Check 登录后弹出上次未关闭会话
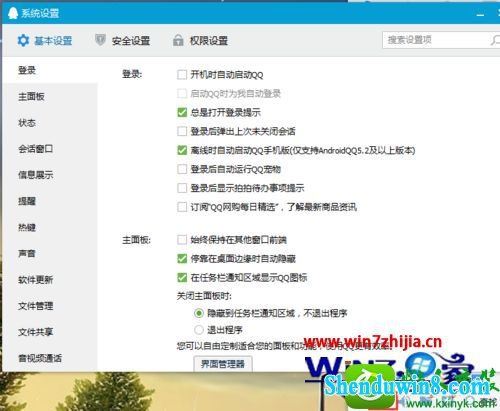 pyautogui.click(x=182, y=131)
